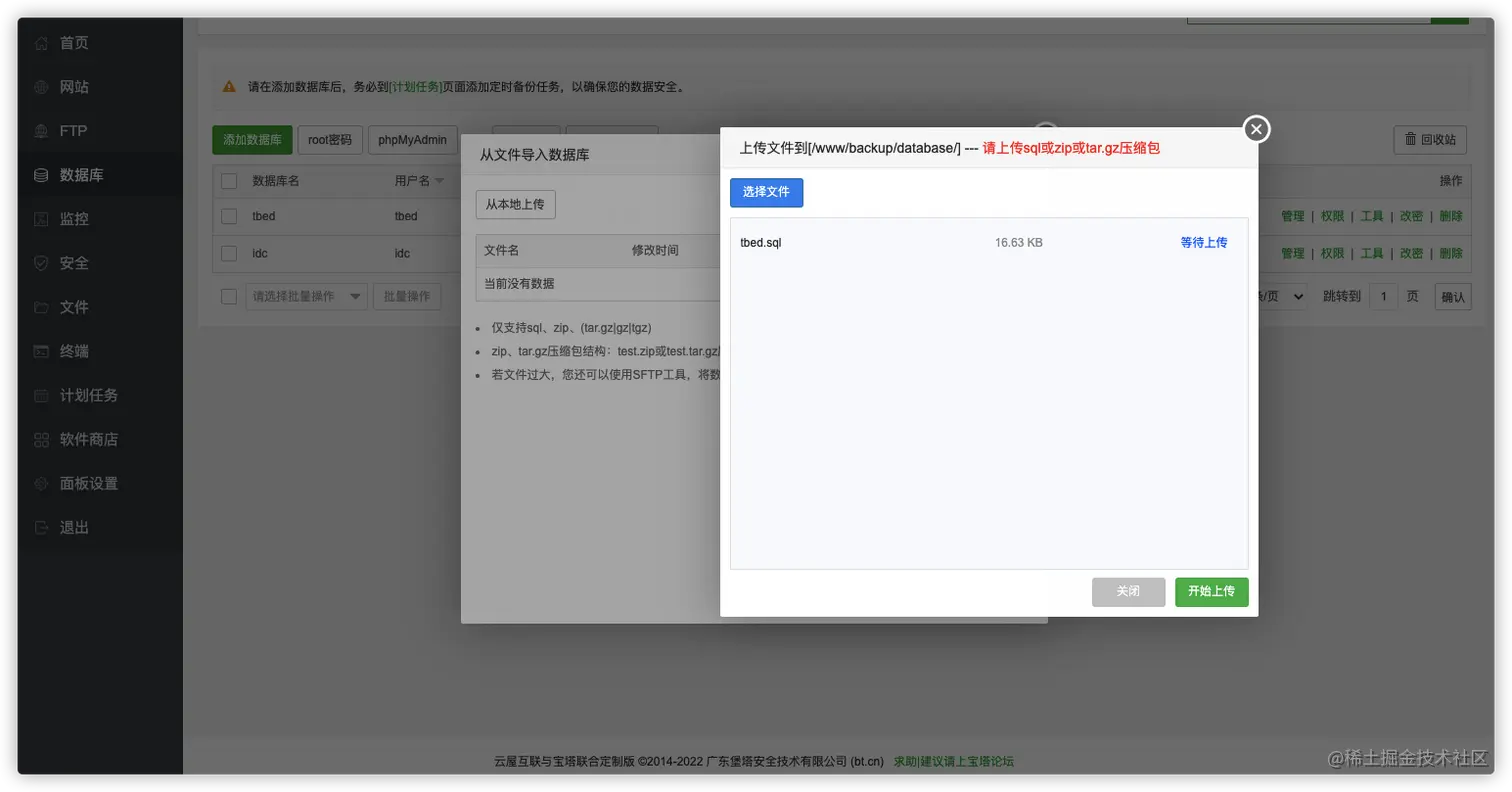Switch to the 从本地上传 tab
This screenshot has height=792, width=1512.
coord(518,204)
